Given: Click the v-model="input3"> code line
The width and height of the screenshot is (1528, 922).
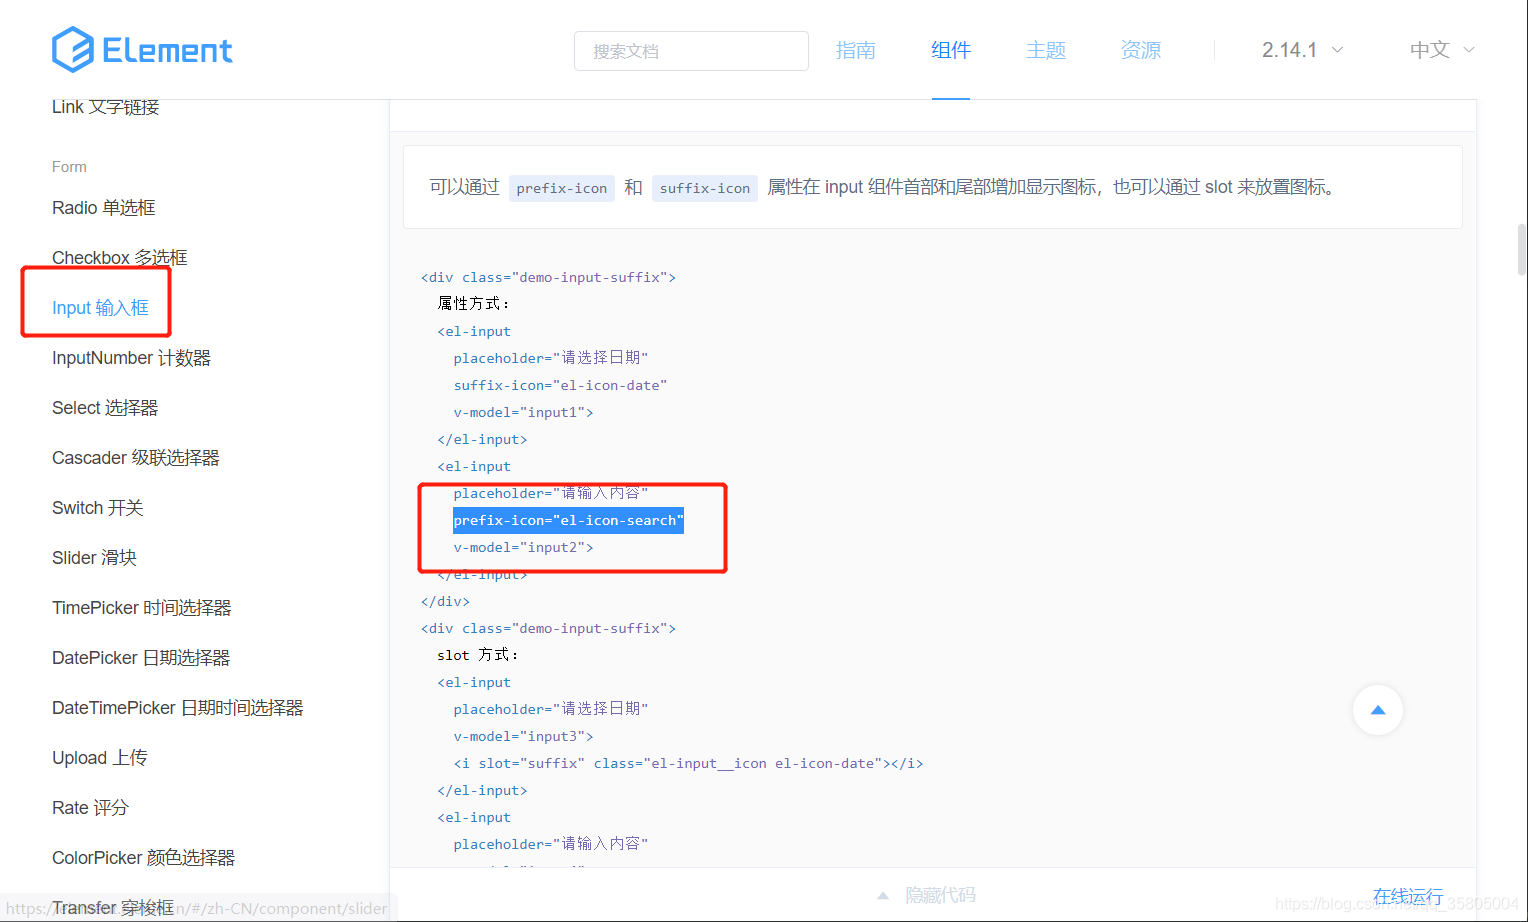Looking at the screenshot, I should (523, 736).
